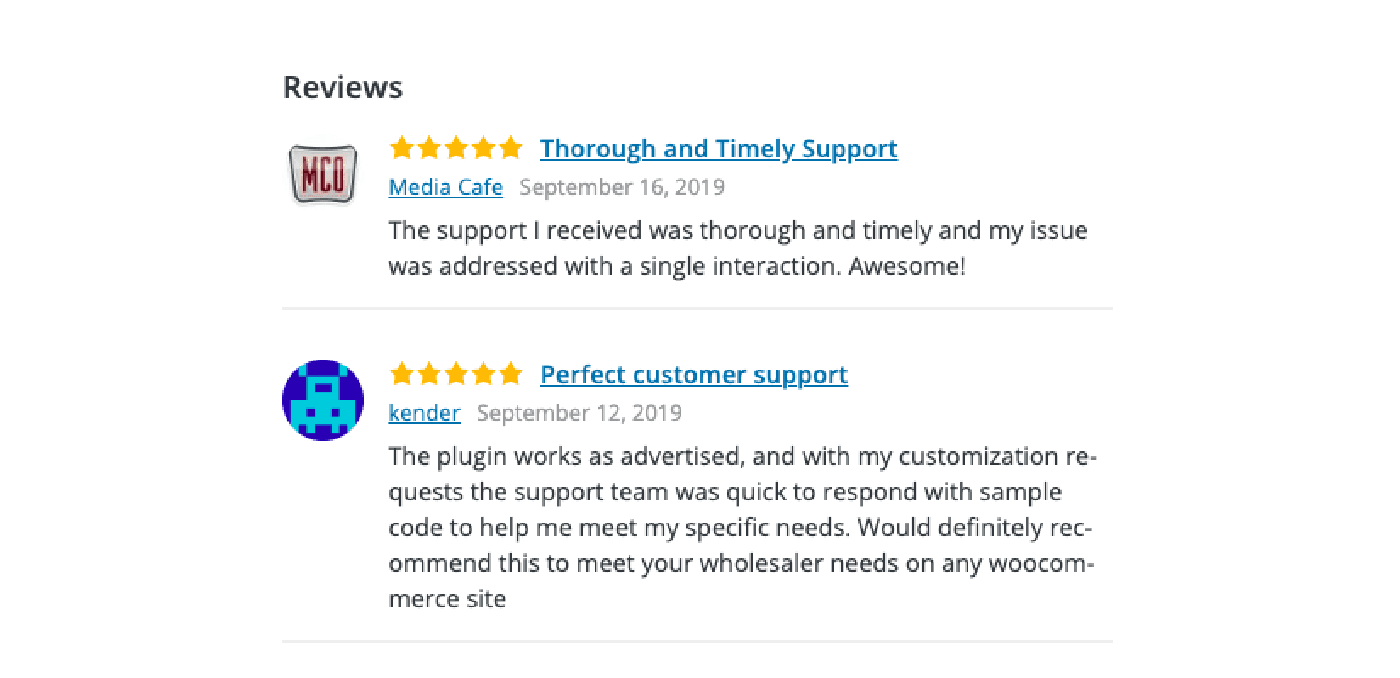Click the first star on the bottom review
1400x678 pixels.
(x=402, y=374)
